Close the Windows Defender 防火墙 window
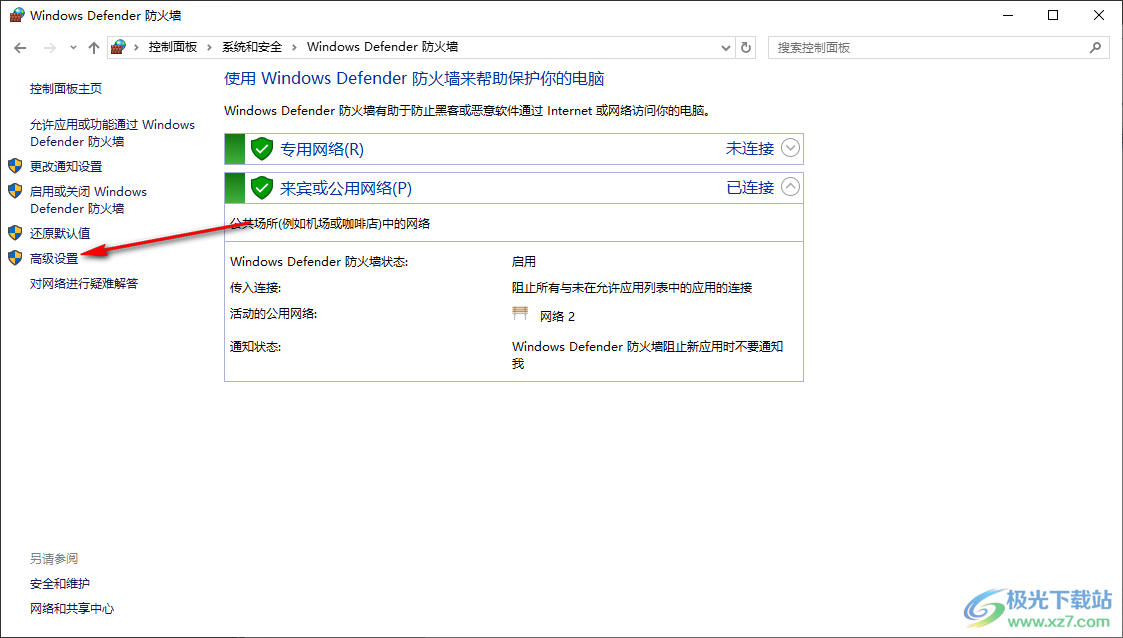The image size is (1123, 638). 1099,15
